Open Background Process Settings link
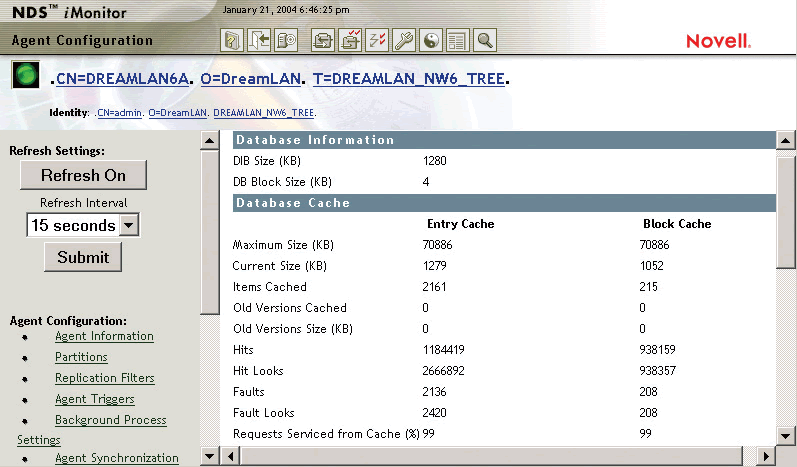This screenshot has width=797, height=467. pyautogui.click(x=111, y=420)
